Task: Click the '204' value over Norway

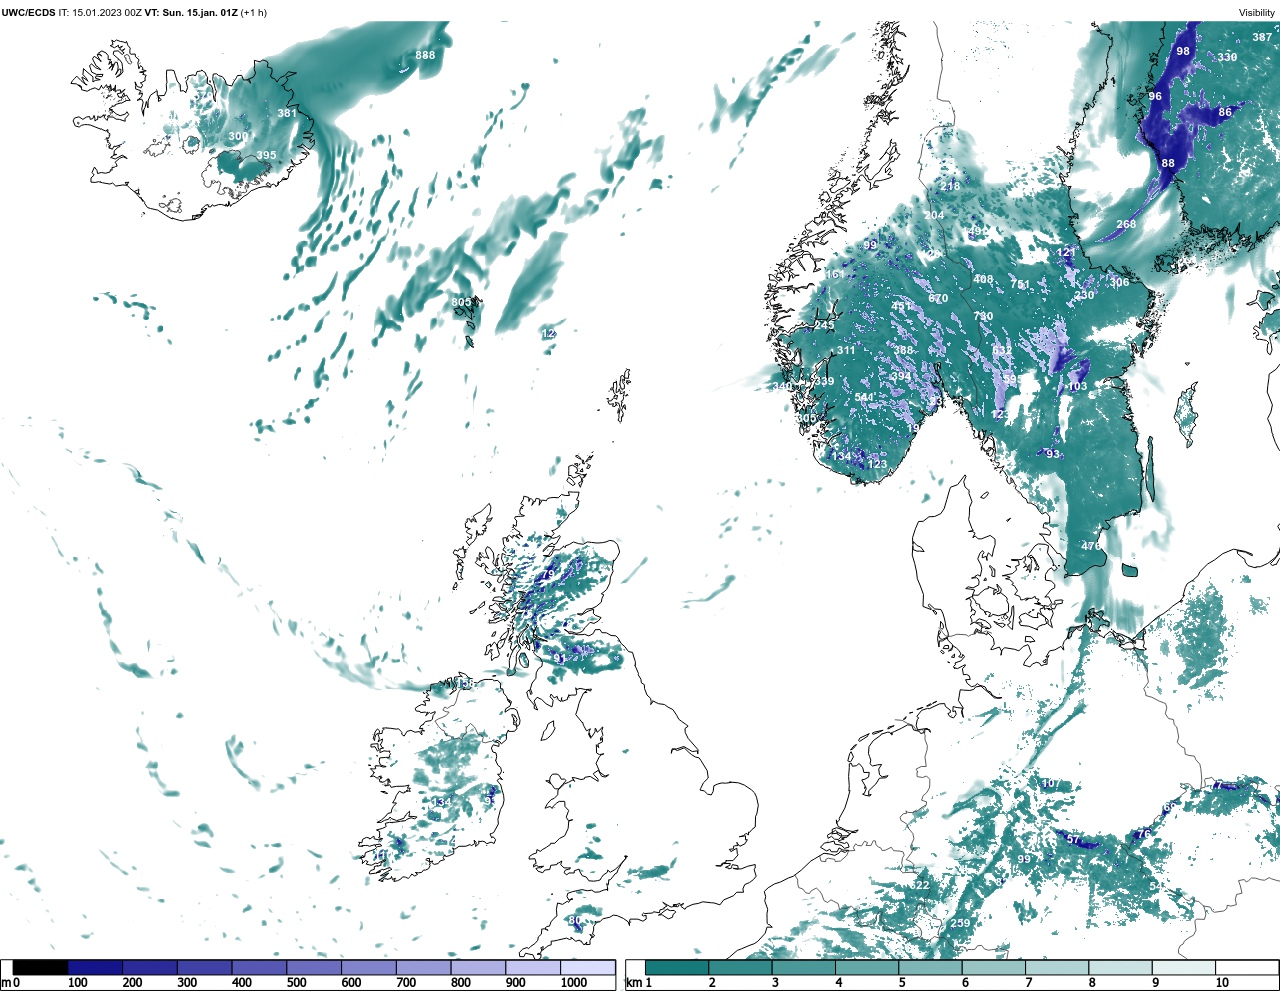Action: [934, 215]
